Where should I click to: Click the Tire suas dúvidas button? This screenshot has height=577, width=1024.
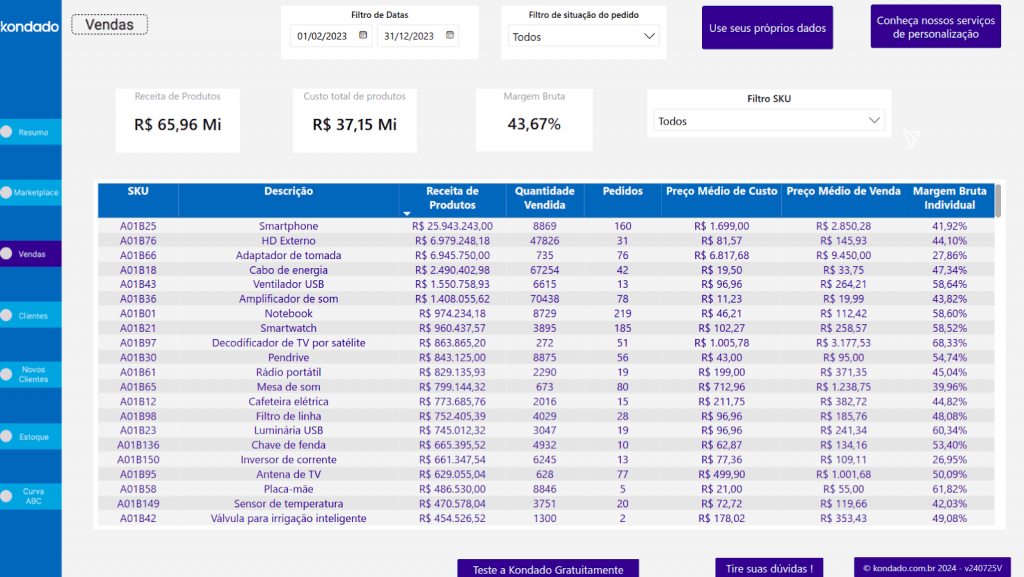click(768, 568)
